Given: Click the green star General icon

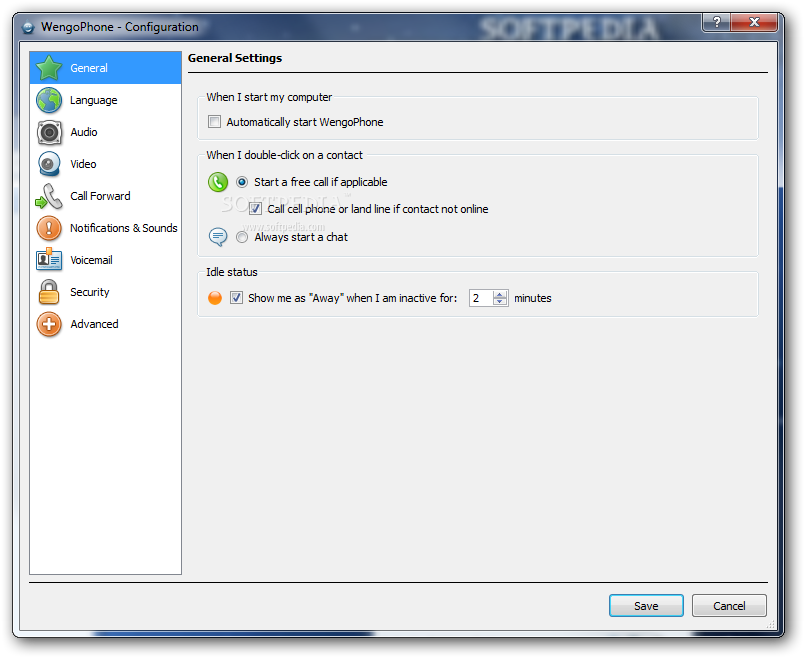Looking at the screenshot, I should pyautogui.click(x=49, y=68).
